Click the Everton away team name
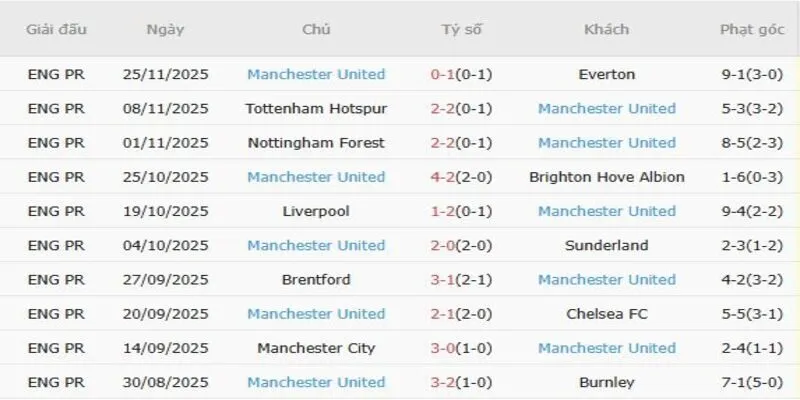Screen dimensions: 800x400 coord(607,74)
